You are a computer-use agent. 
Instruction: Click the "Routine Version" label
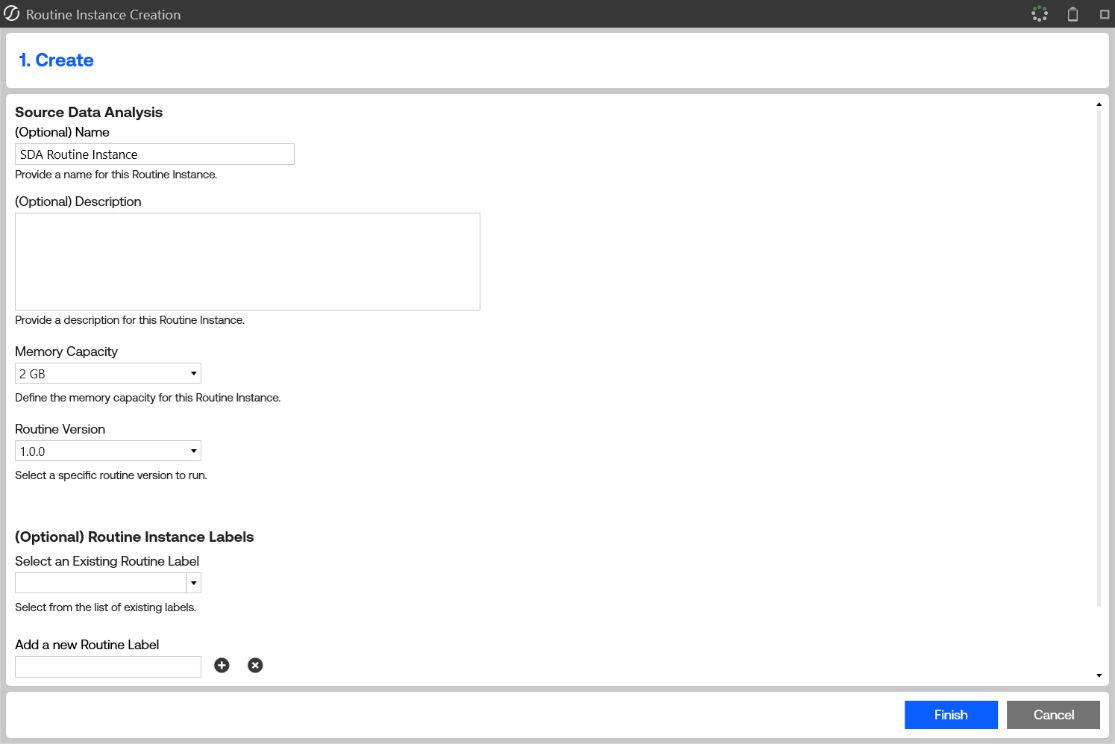point(60,429)
